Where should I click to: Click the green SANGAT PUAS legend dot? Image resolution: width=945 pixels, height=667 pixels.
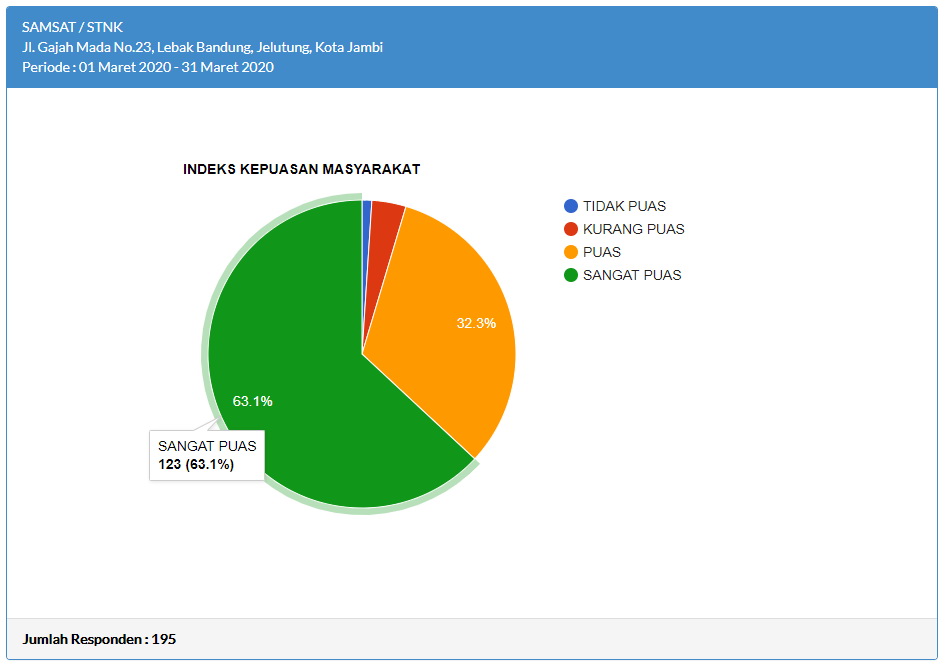coord(571,275)
